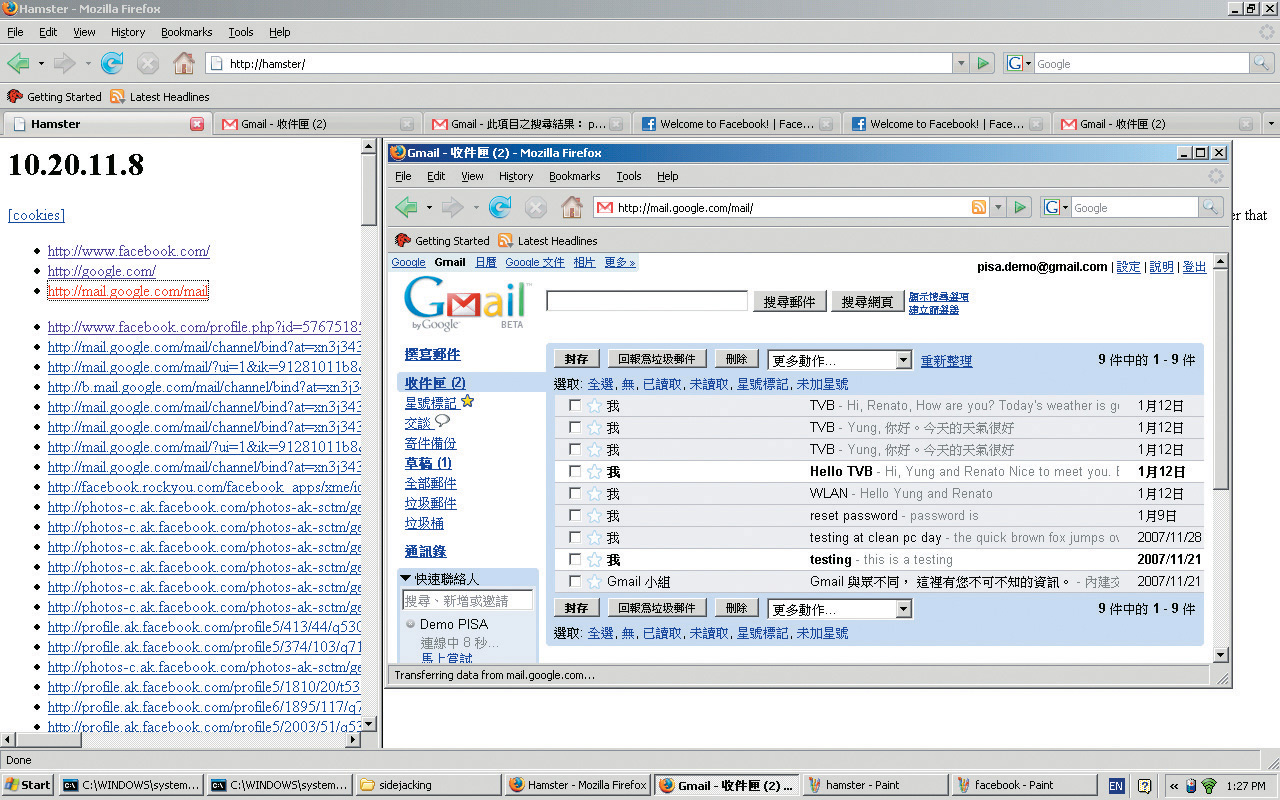Open the URL history dropdown in the Gmail address bar
The height and width of the screenshot is (800, 1280).
point(998,207)
